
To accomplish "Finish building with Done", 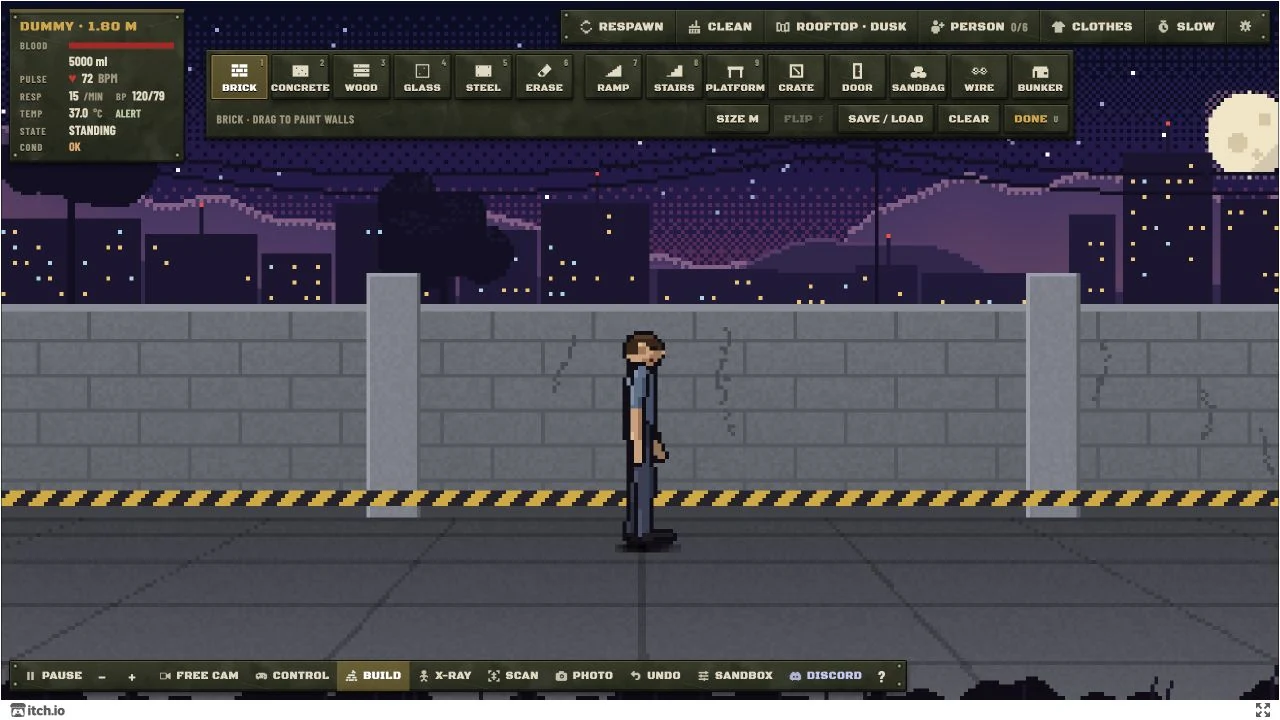I will pyautogui.click(x=1036, y=119).
